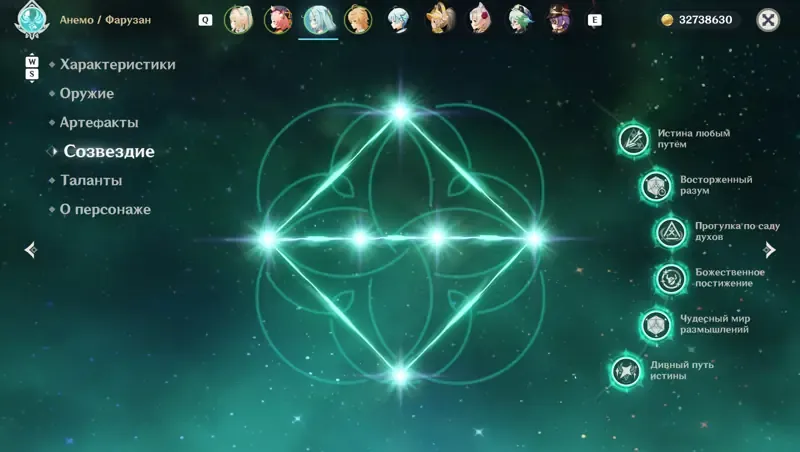Click the gold Mora coin icon
800x452 pixels.
[x=667, y=20]
